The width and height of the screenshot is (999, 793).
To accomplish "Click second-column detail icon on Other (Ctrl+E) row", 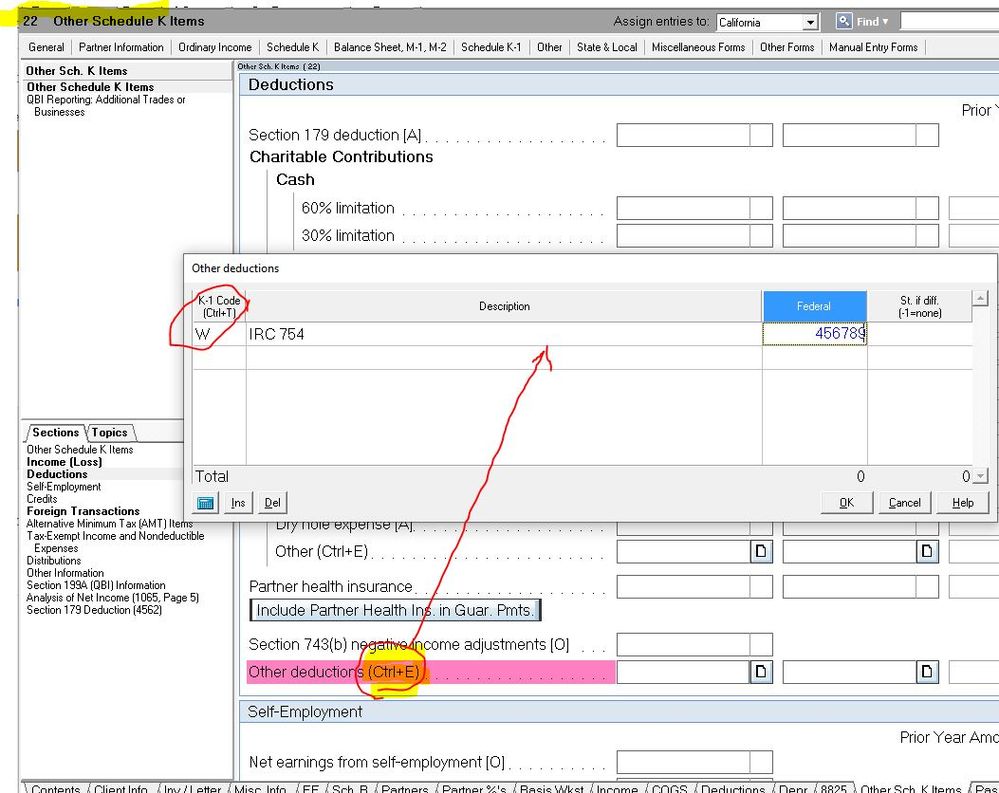I will point(928,551).
